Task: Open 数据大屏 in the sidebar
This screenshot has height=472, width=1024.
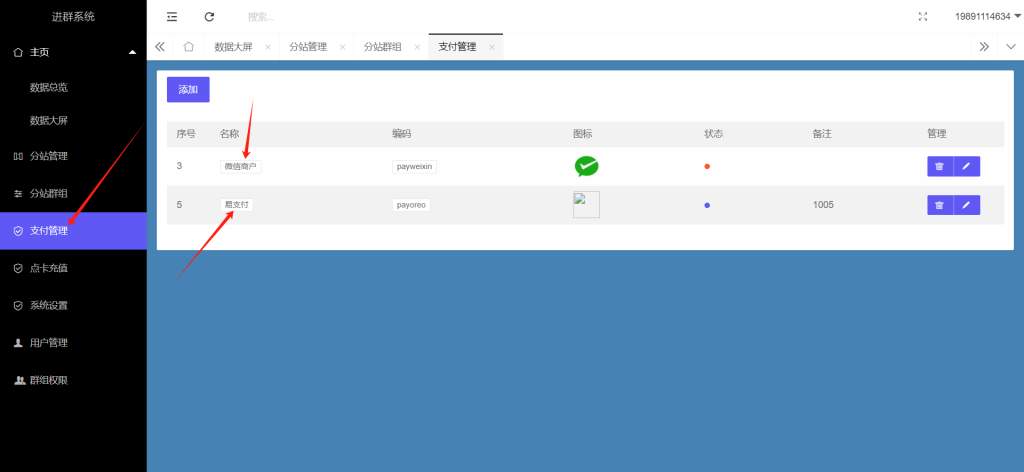Action: [73, 120]
